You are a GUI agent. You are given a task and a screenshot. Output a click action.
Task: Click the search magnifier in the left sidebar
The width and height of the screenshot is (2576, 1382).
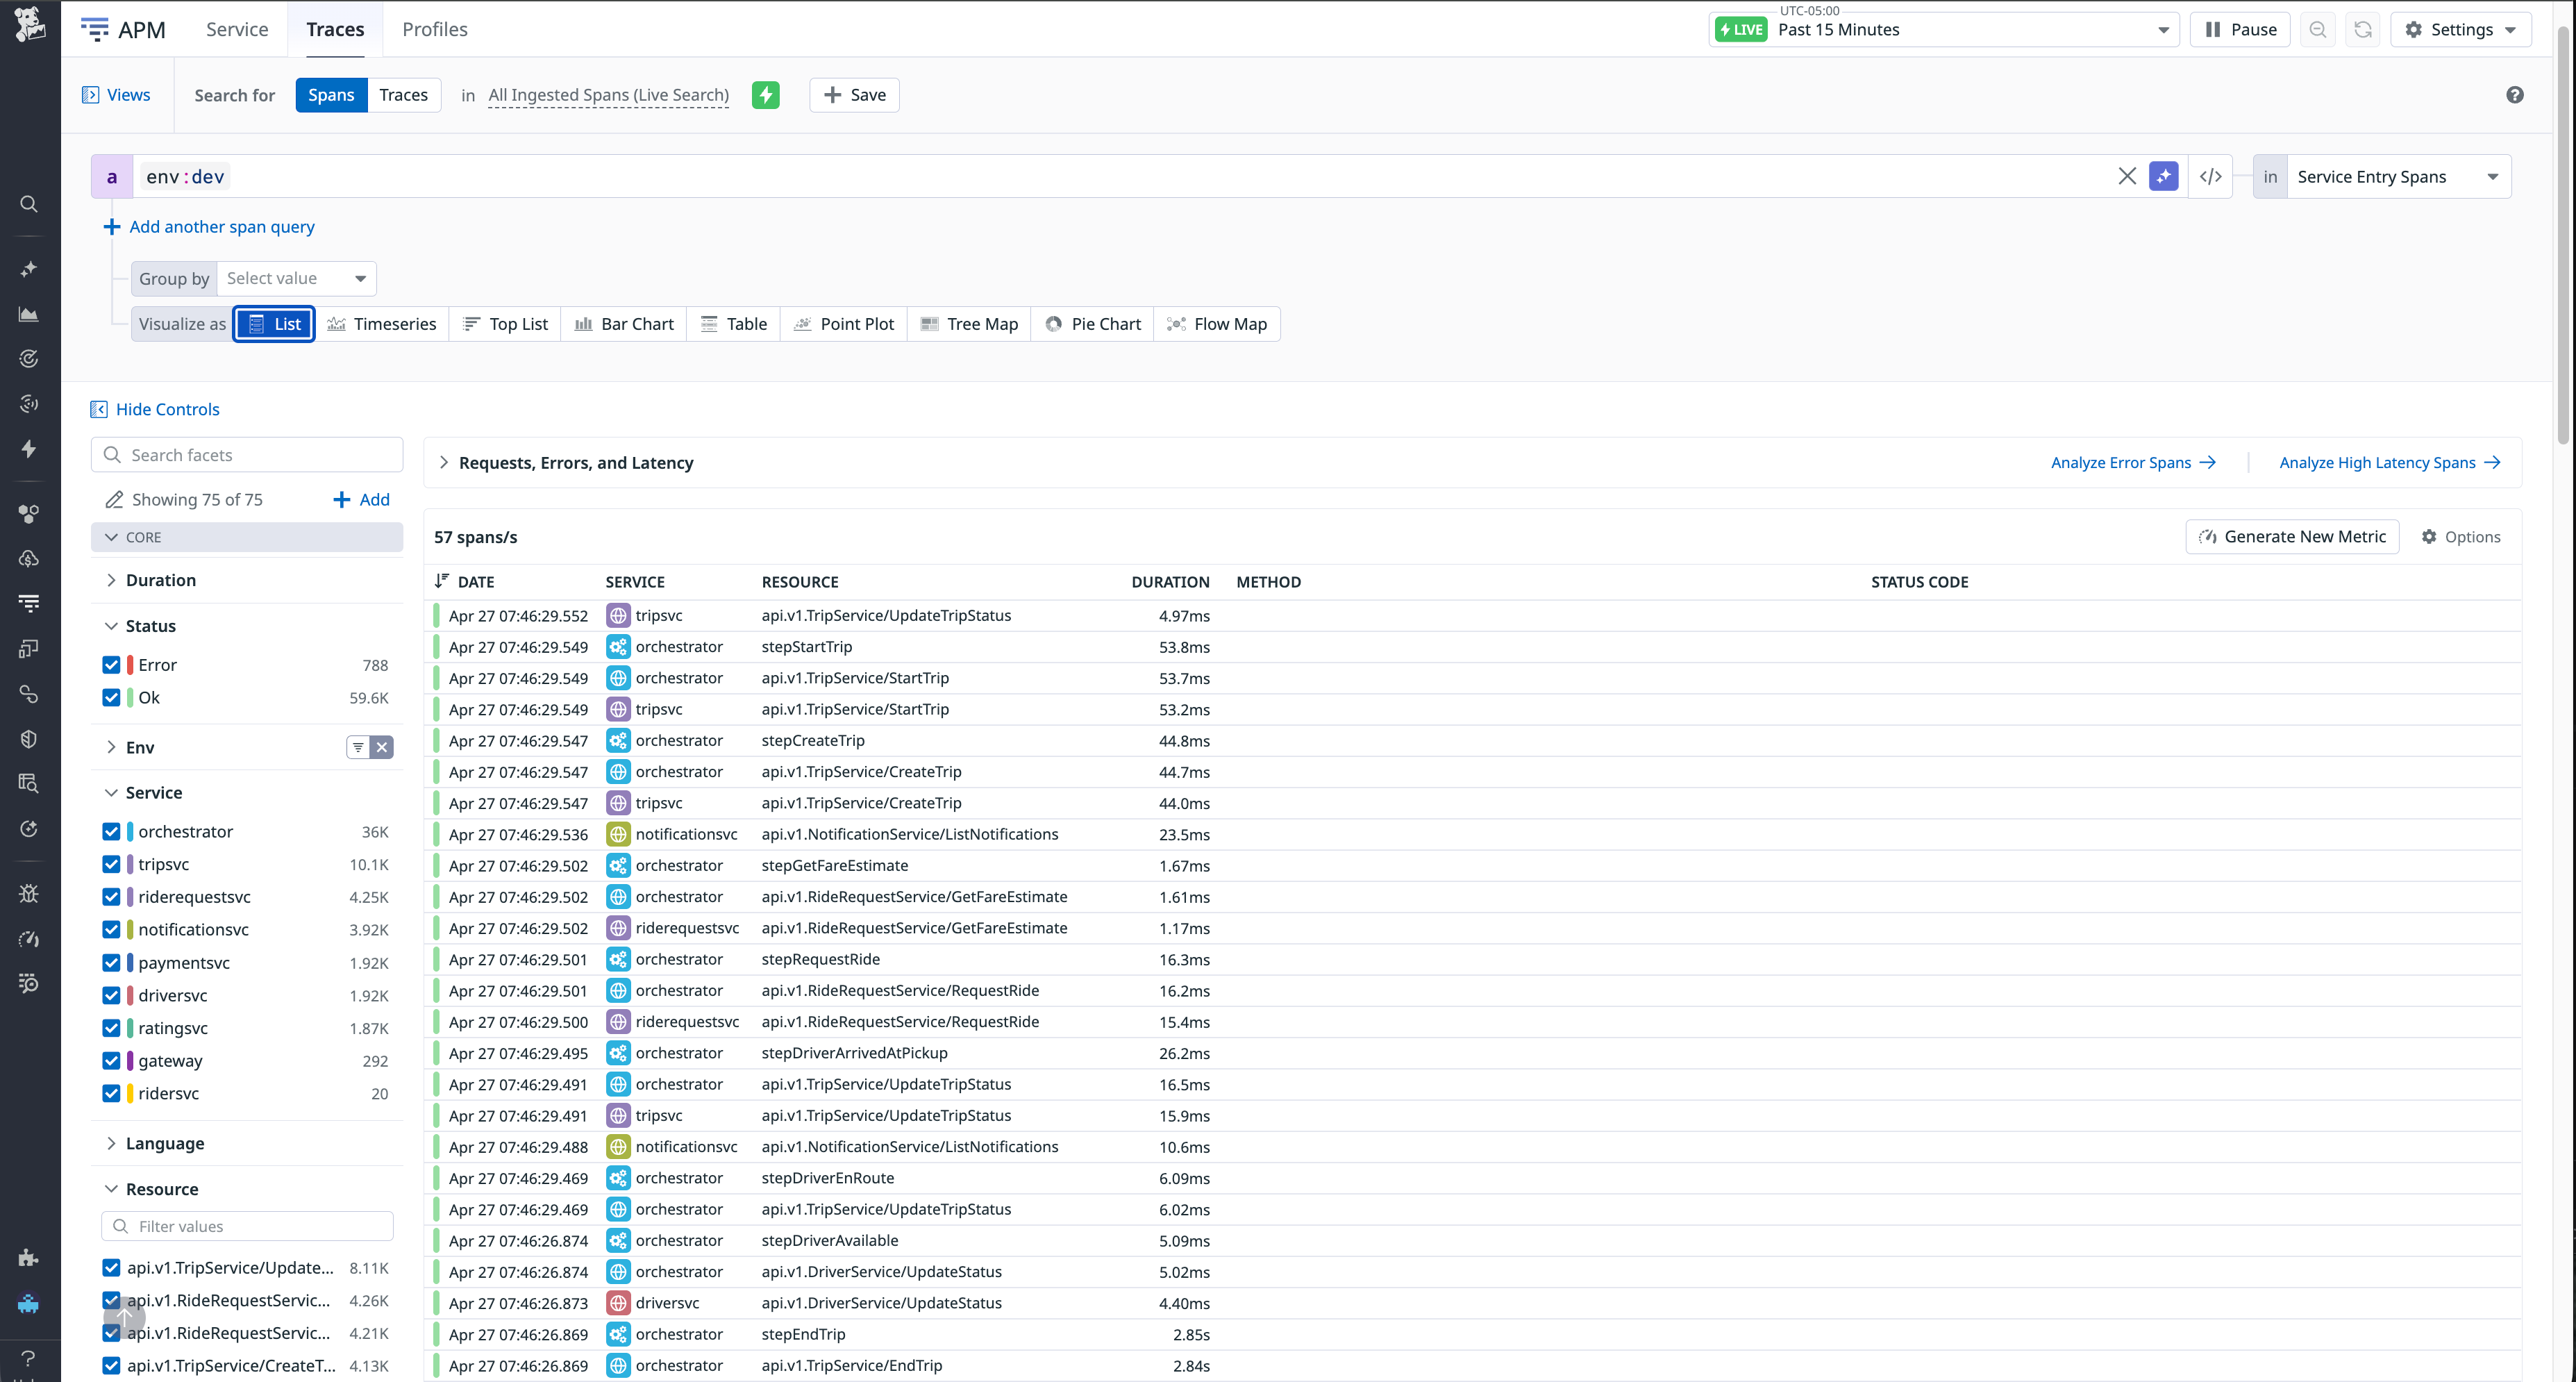click(29, 204)
